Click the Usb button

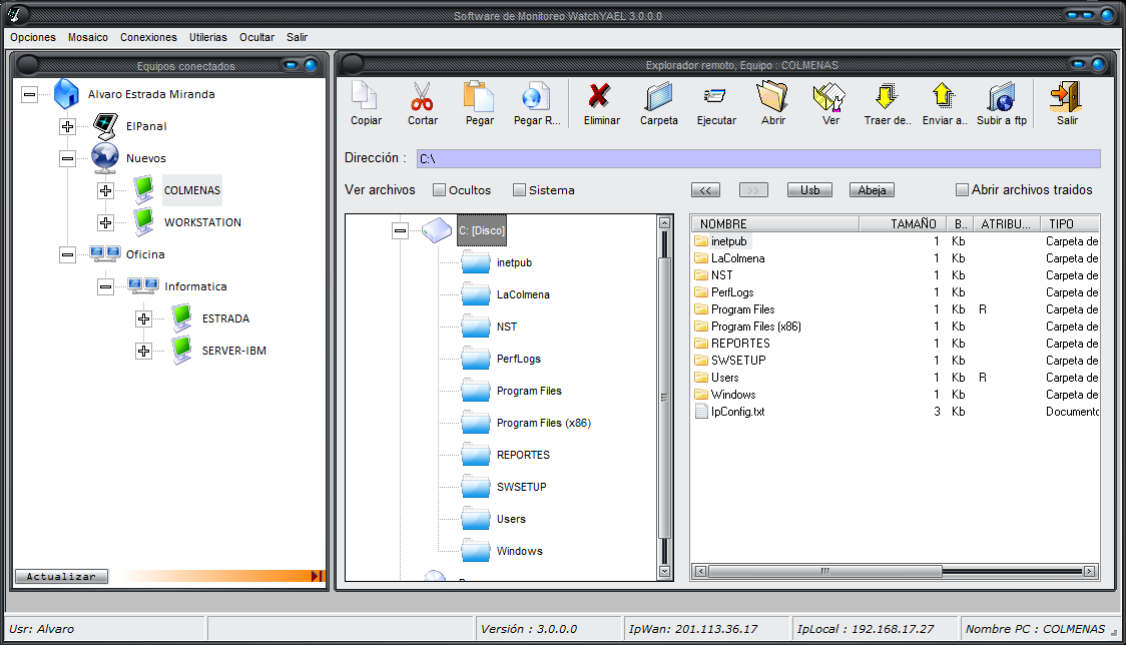(809, 190)
